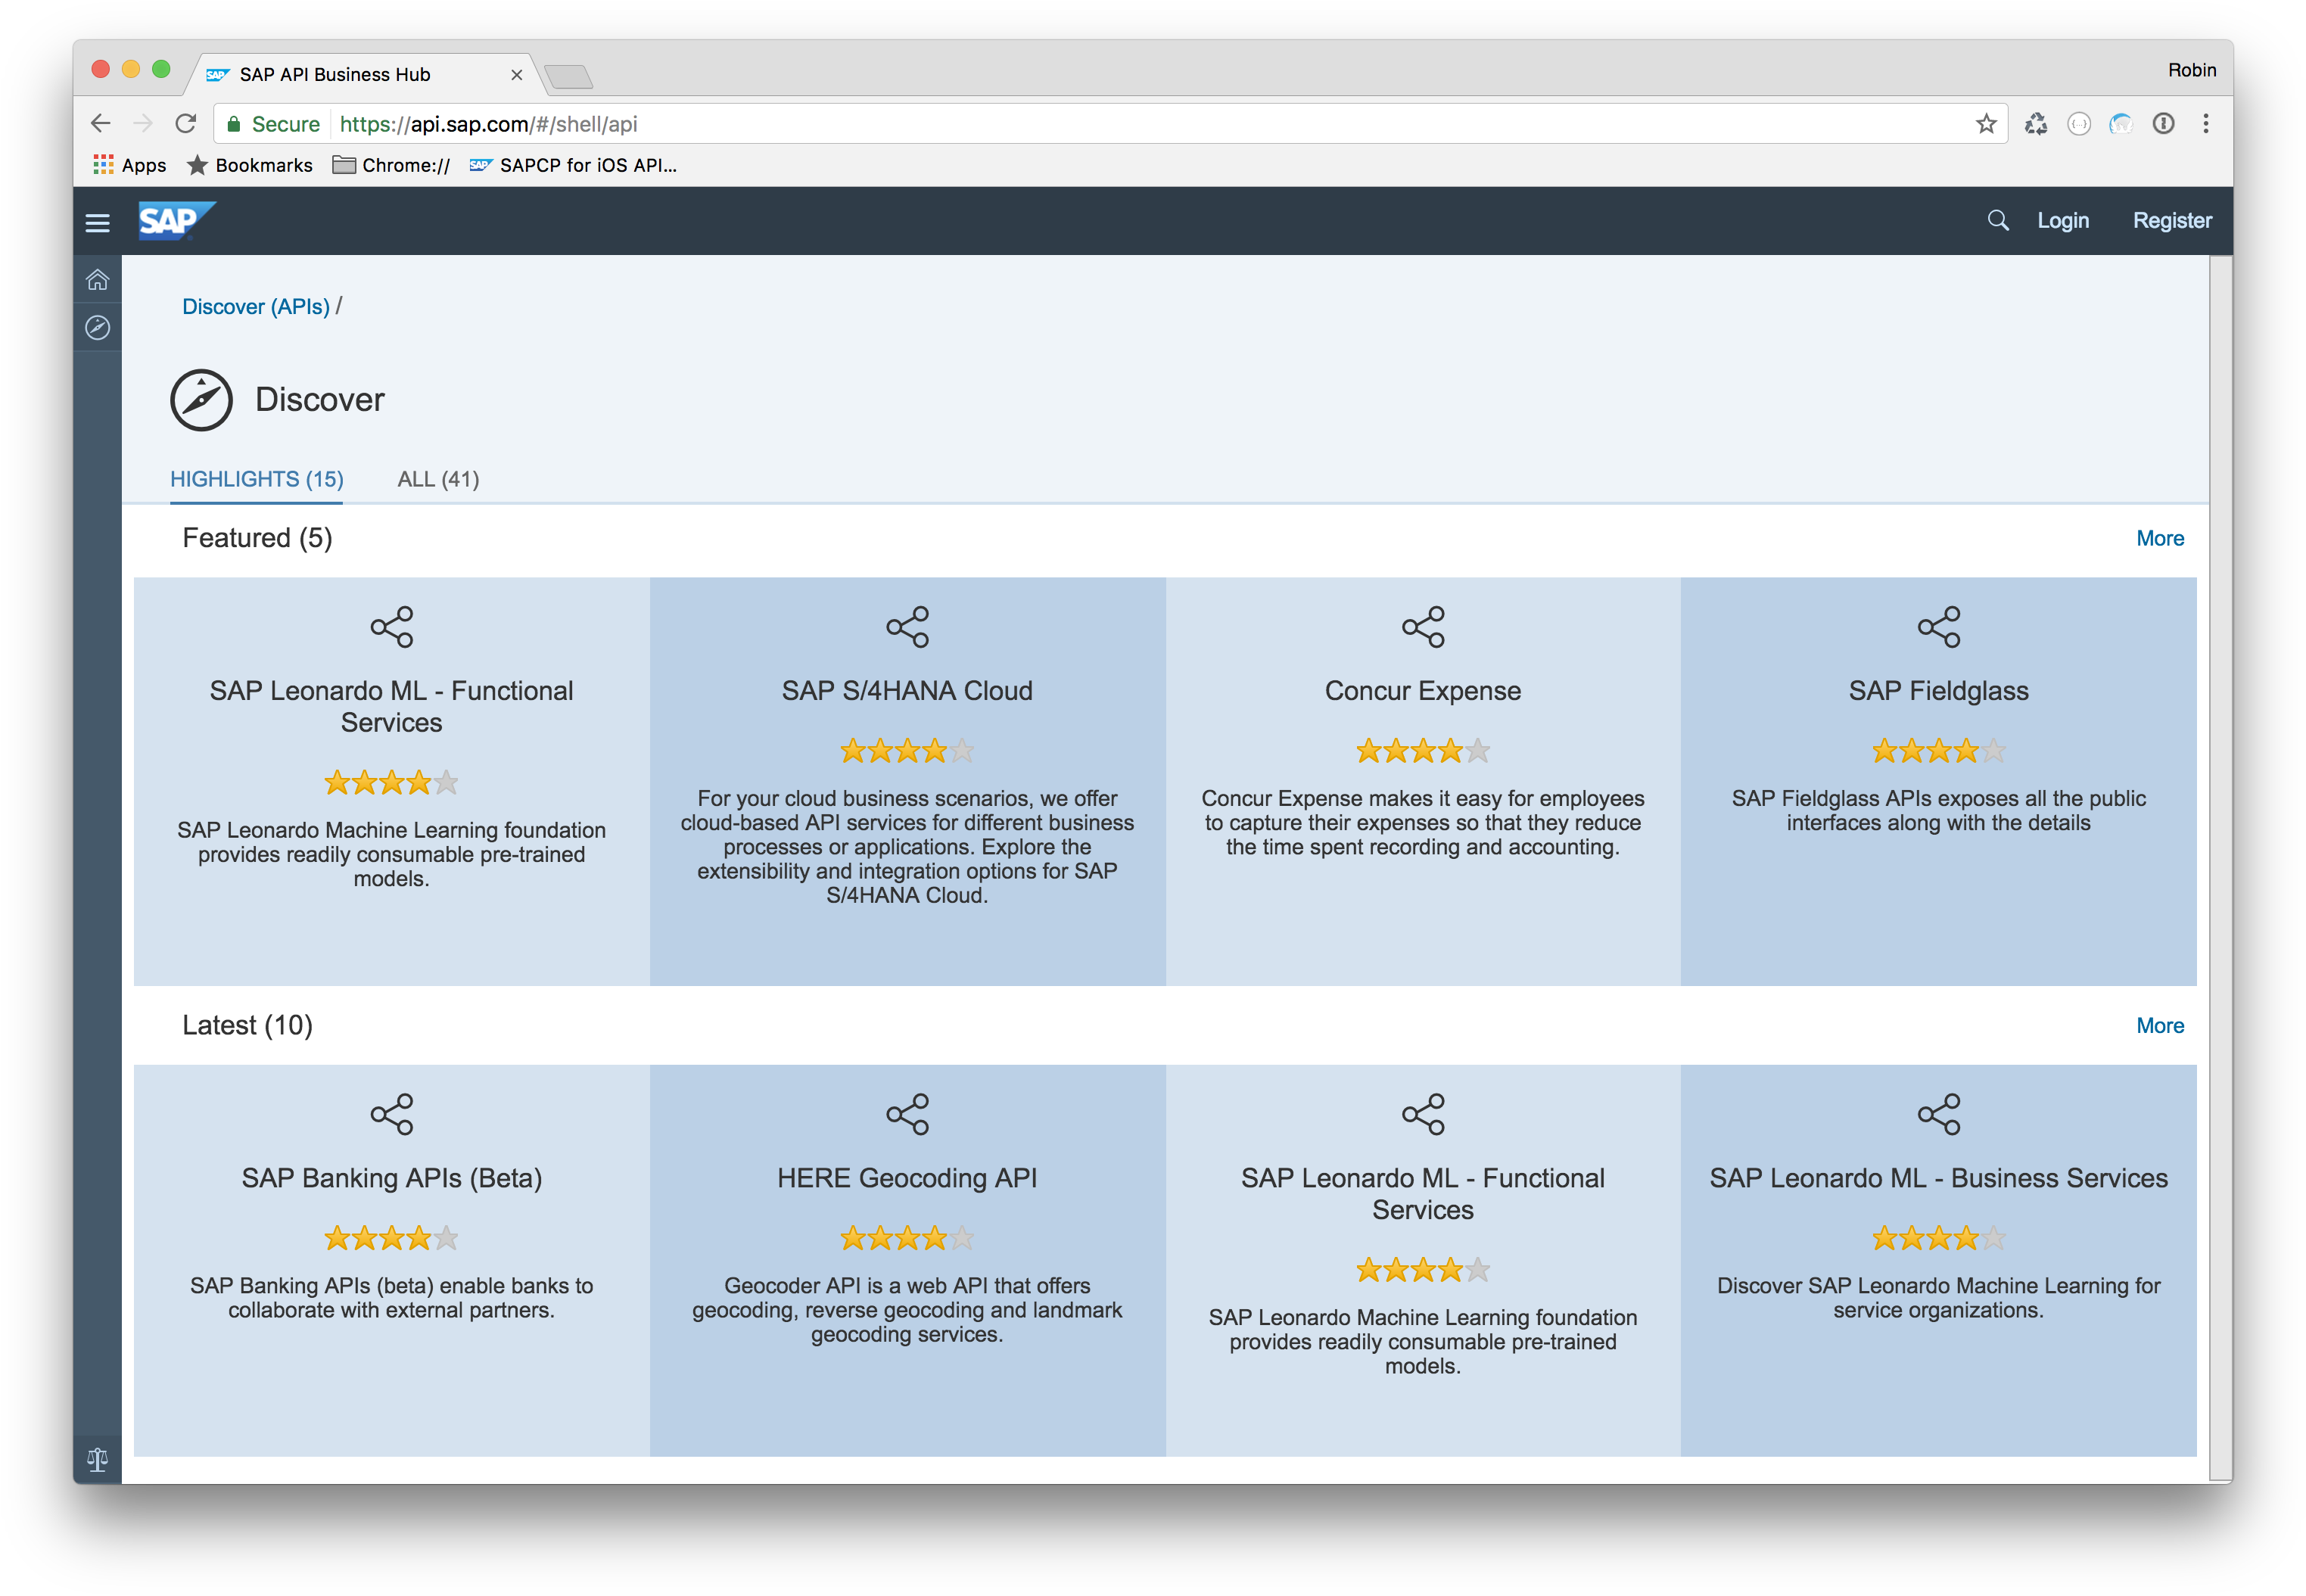2306x1596 pixels.
Task: Click the Register button in the header
Action: (x=2171, y=220)
